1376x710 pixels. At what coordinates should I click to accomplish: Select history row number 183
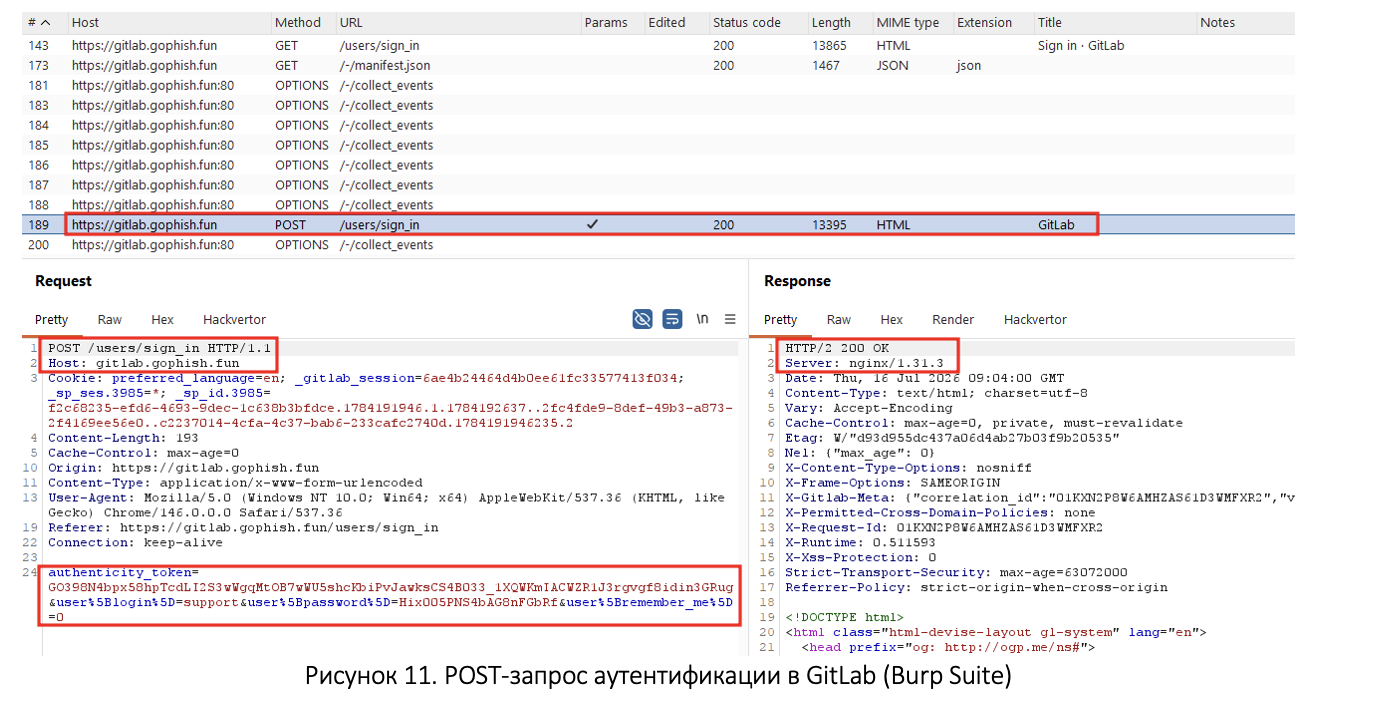tap(658, 105)
